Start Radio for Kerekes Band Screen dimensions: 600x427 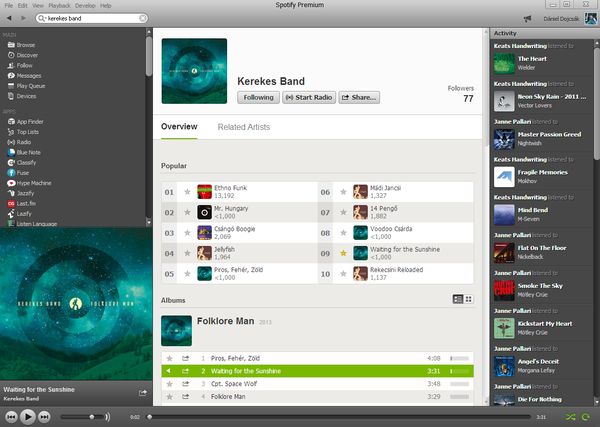pyautogui.click(x=309, y=97)
